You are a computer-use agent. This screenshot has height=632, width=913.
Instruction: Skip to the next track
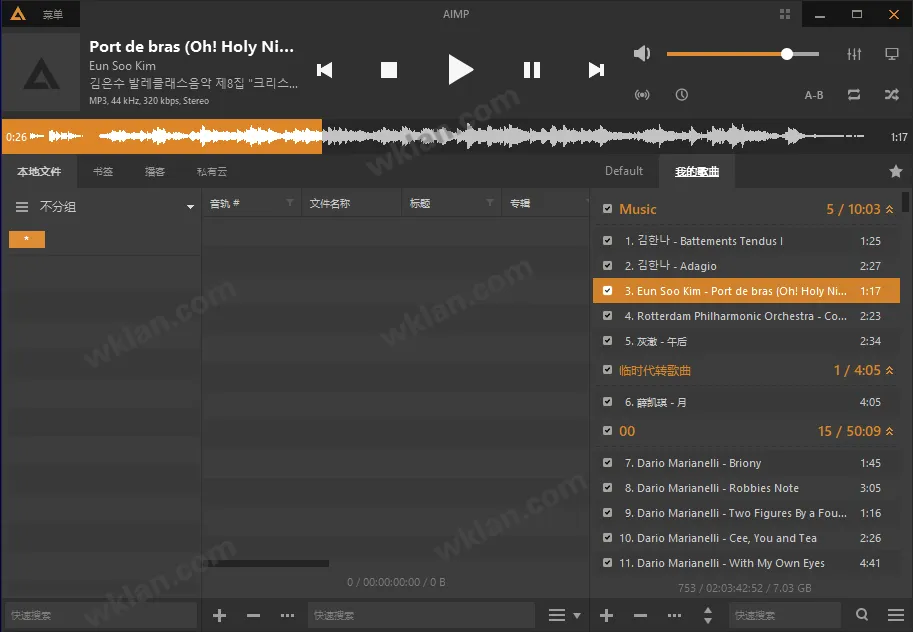pos(596,70)
